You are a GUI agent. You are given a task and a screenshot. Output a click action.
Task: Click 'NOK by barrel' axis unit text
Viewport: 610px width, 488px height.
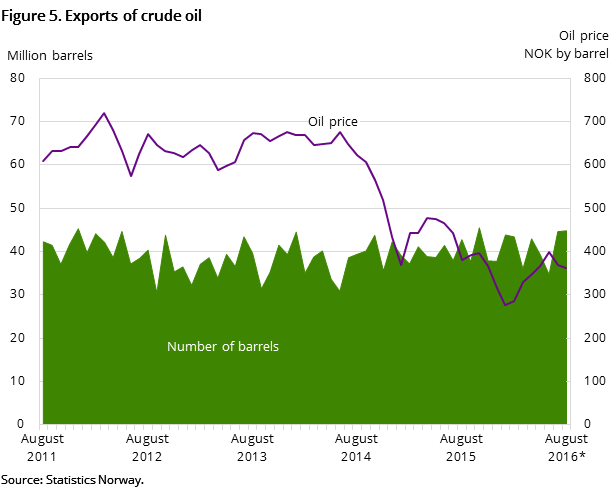[x=566, y=53]
